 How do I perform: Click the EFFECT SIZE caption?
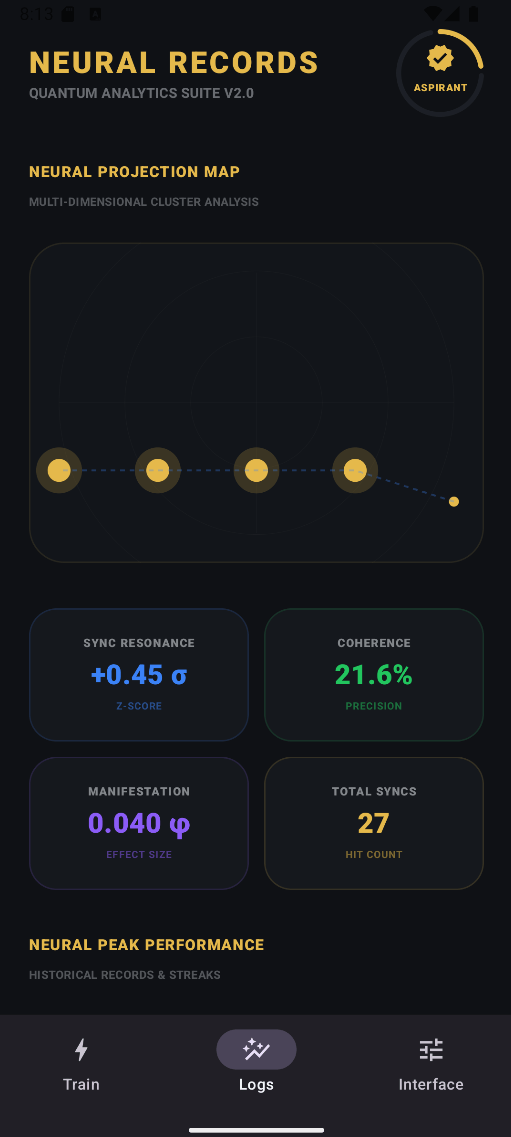tap(138, 855)
